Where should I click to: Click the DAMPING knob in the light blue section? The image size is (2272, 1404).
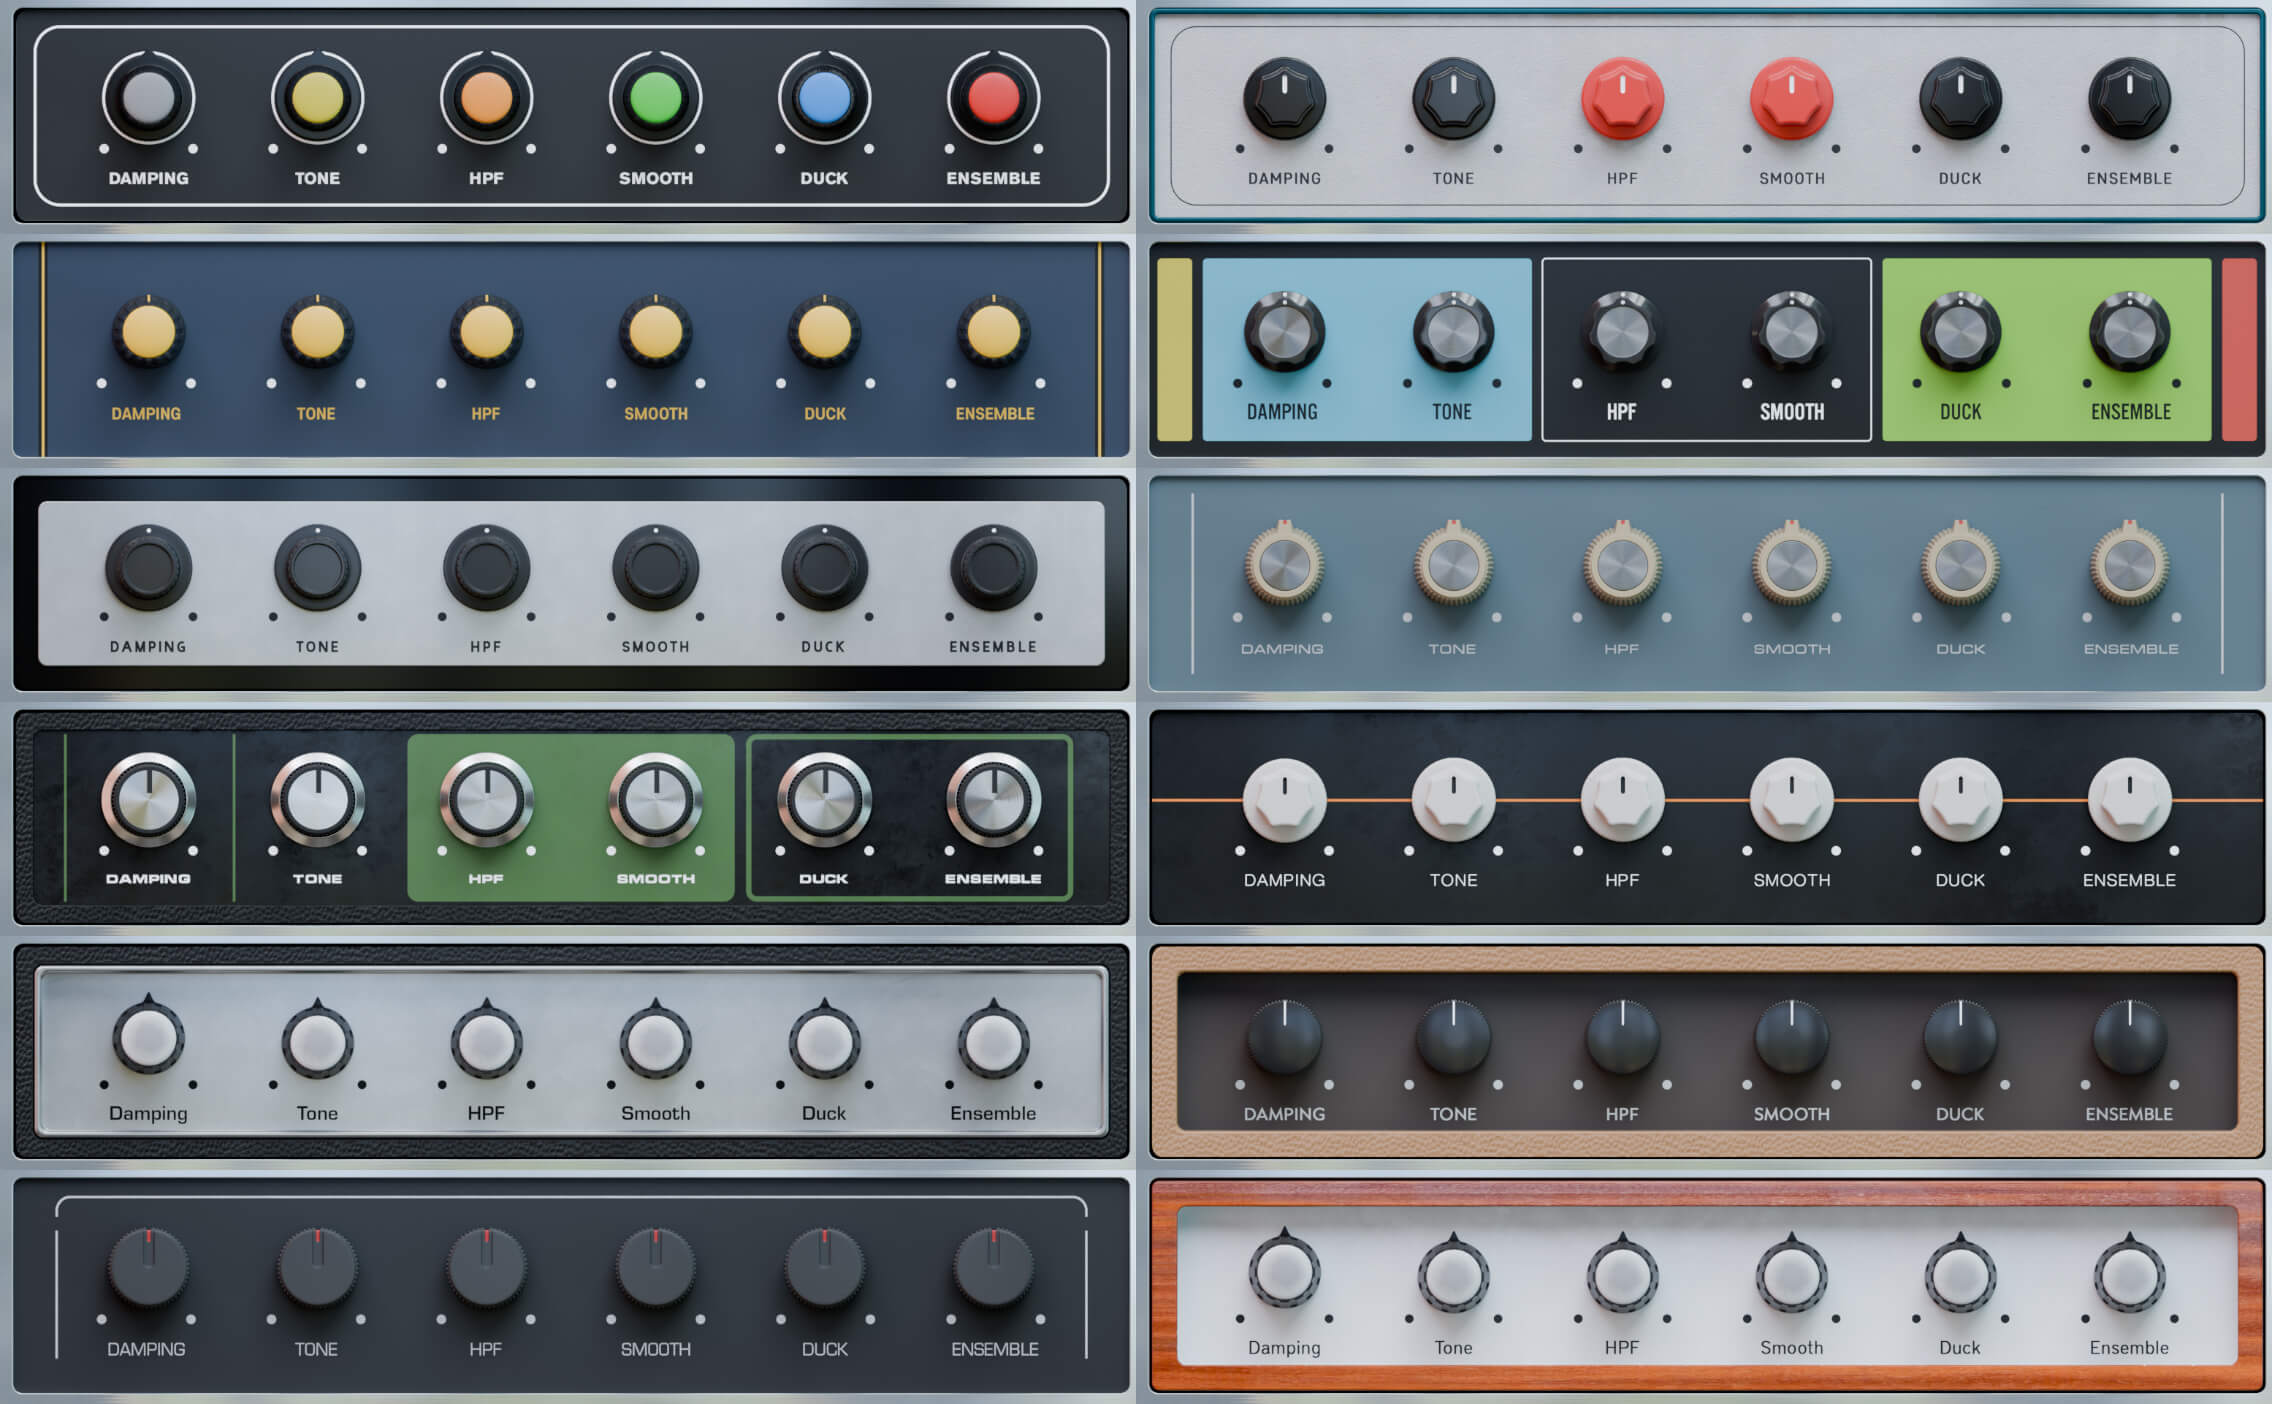click(x=1284, y=332)
